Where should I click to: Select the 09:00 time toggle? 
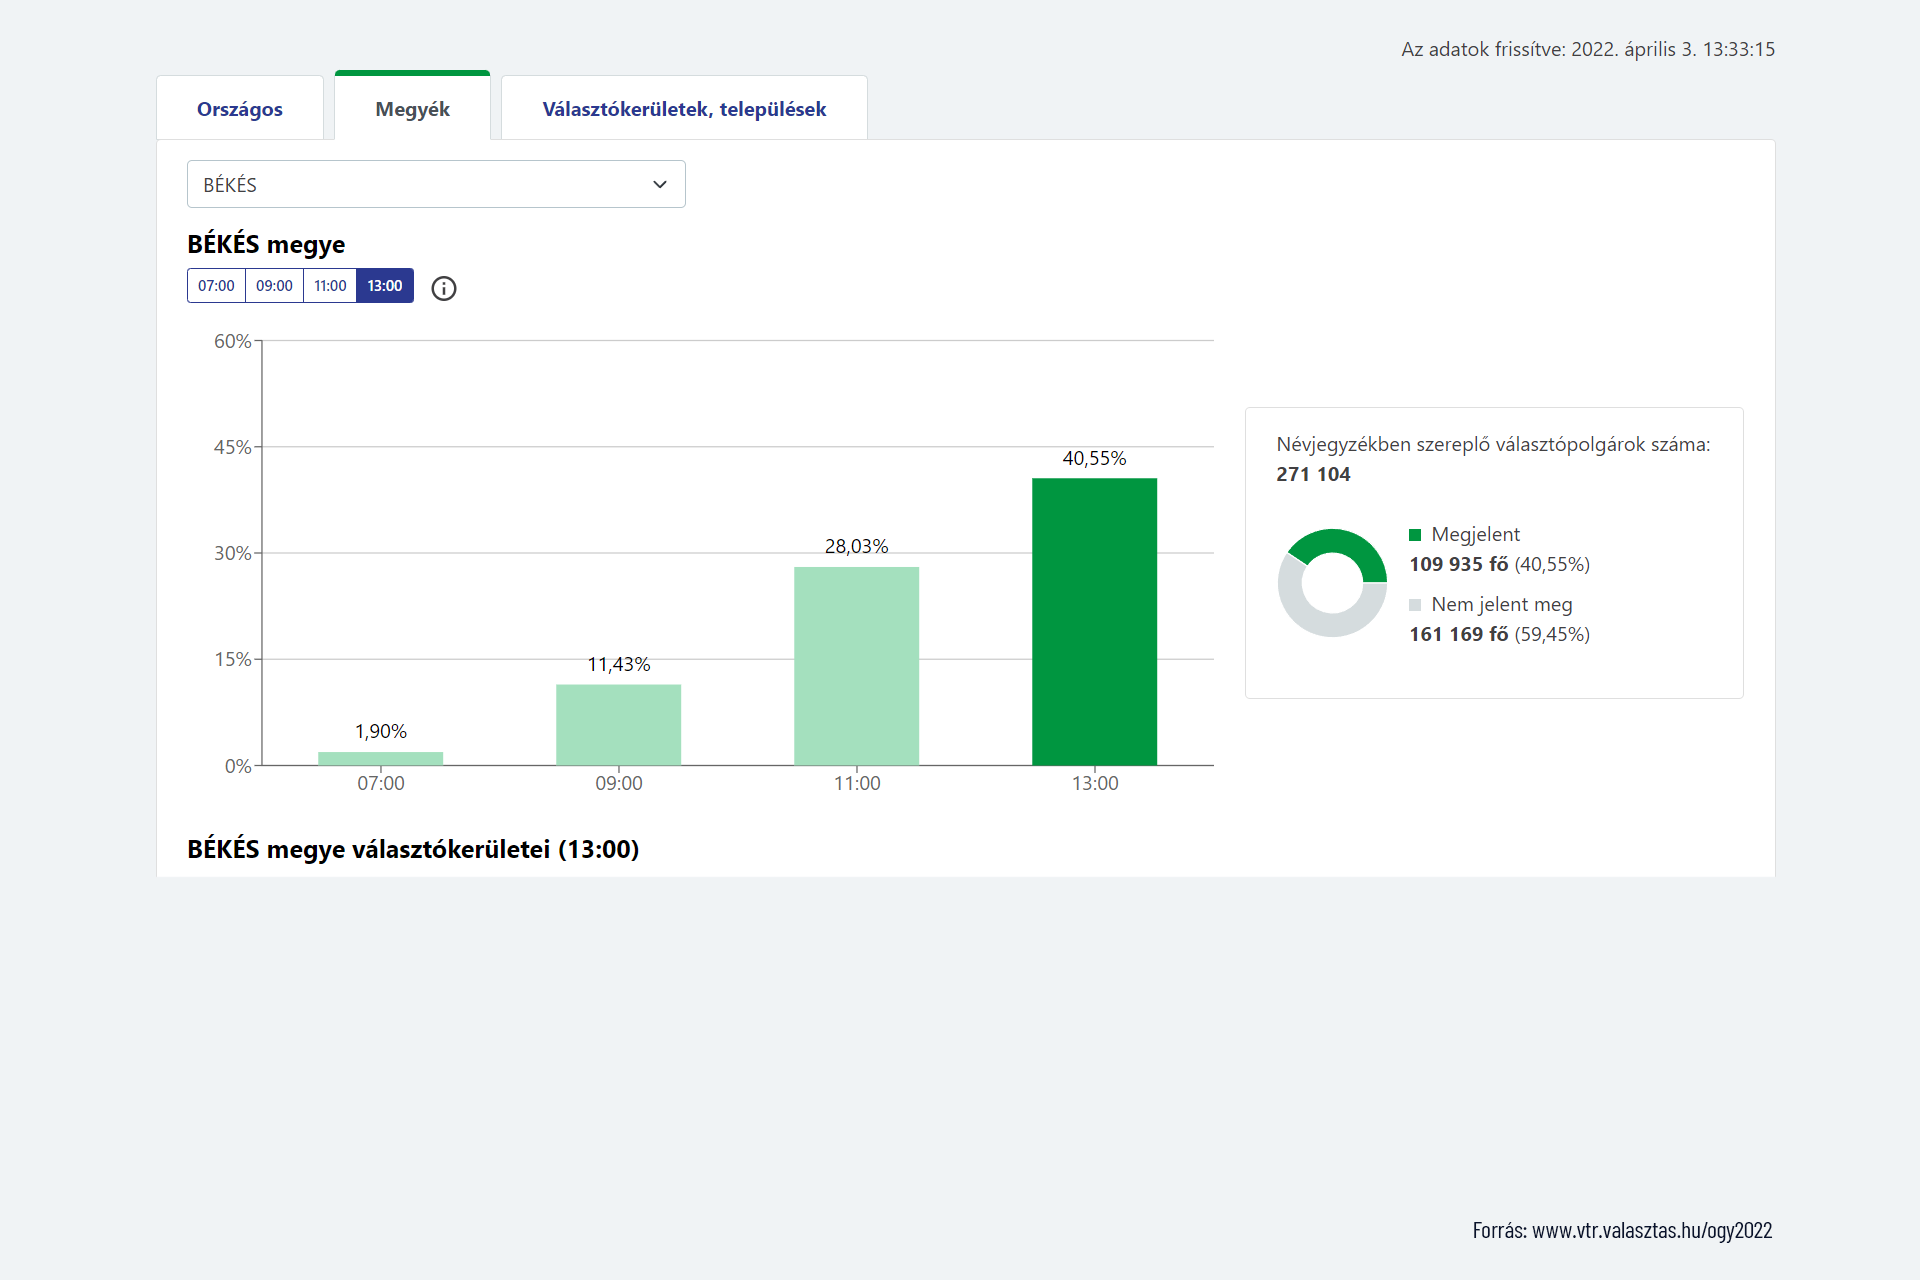coord(274,286)
